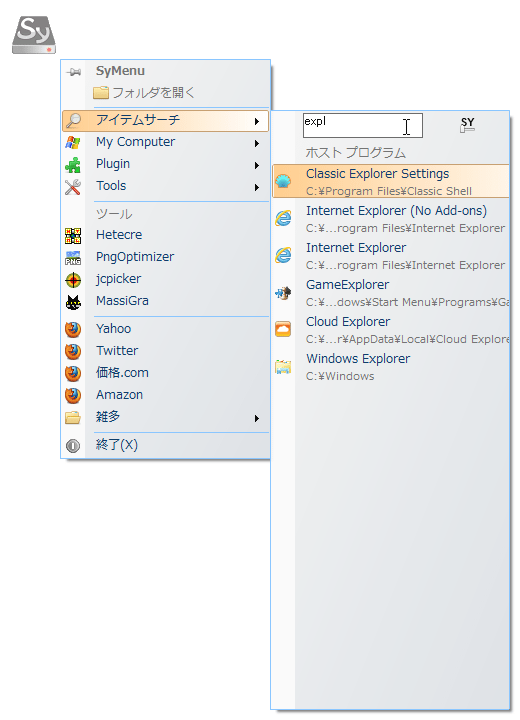520x720 pixels.
Task: Select the アイテムサーチ menu entry
Action: (165, 121)
